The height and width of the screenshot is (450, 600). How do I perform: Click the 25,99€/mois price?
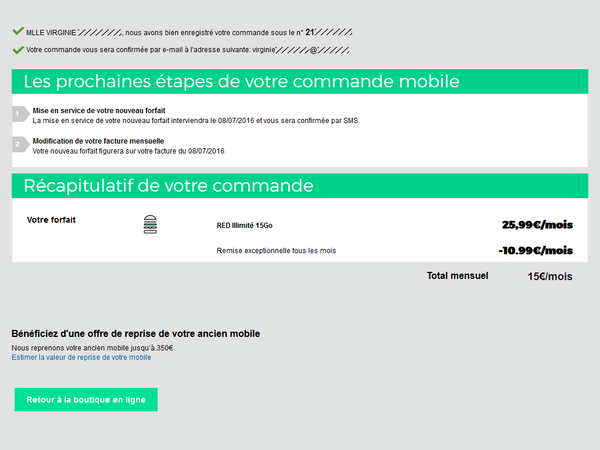537,225
